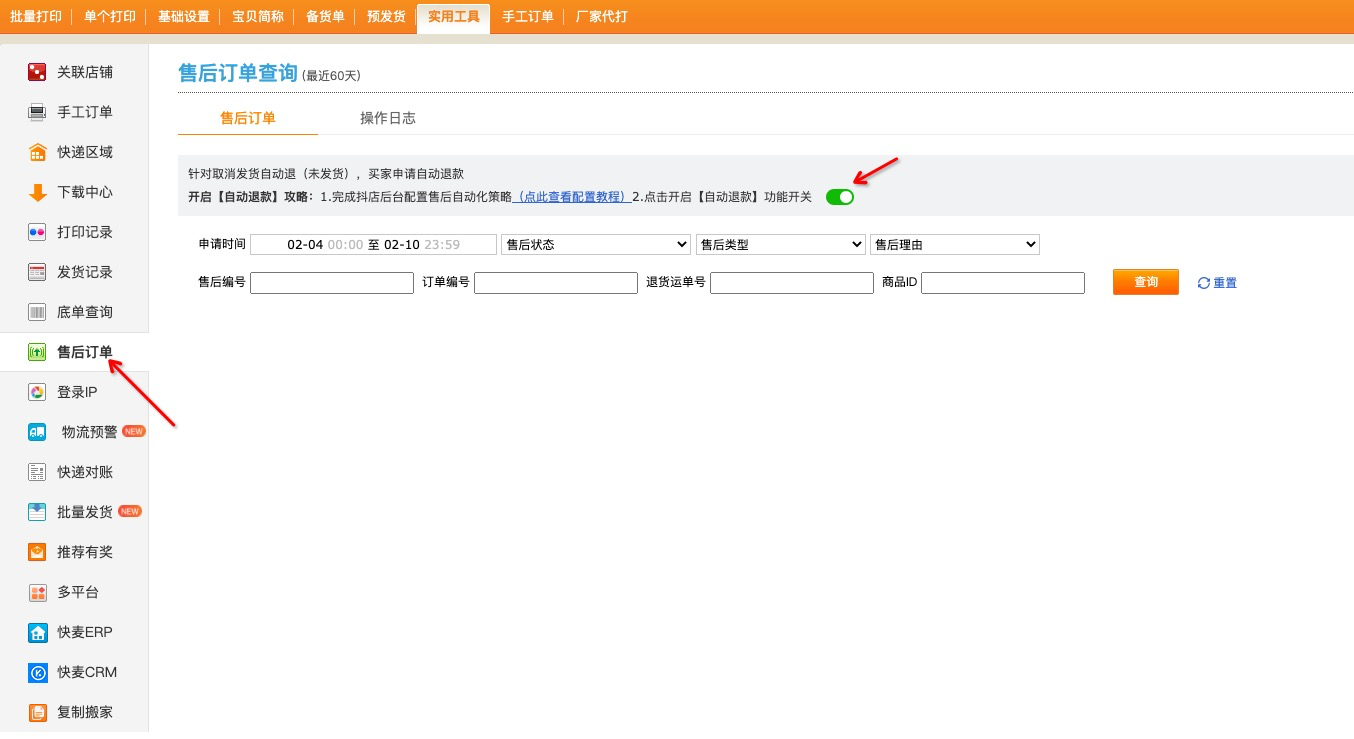This screenshot has height=739, width=1354.
Task: Click the 快麦ERP sidebar icon
Action: point(37,632)
